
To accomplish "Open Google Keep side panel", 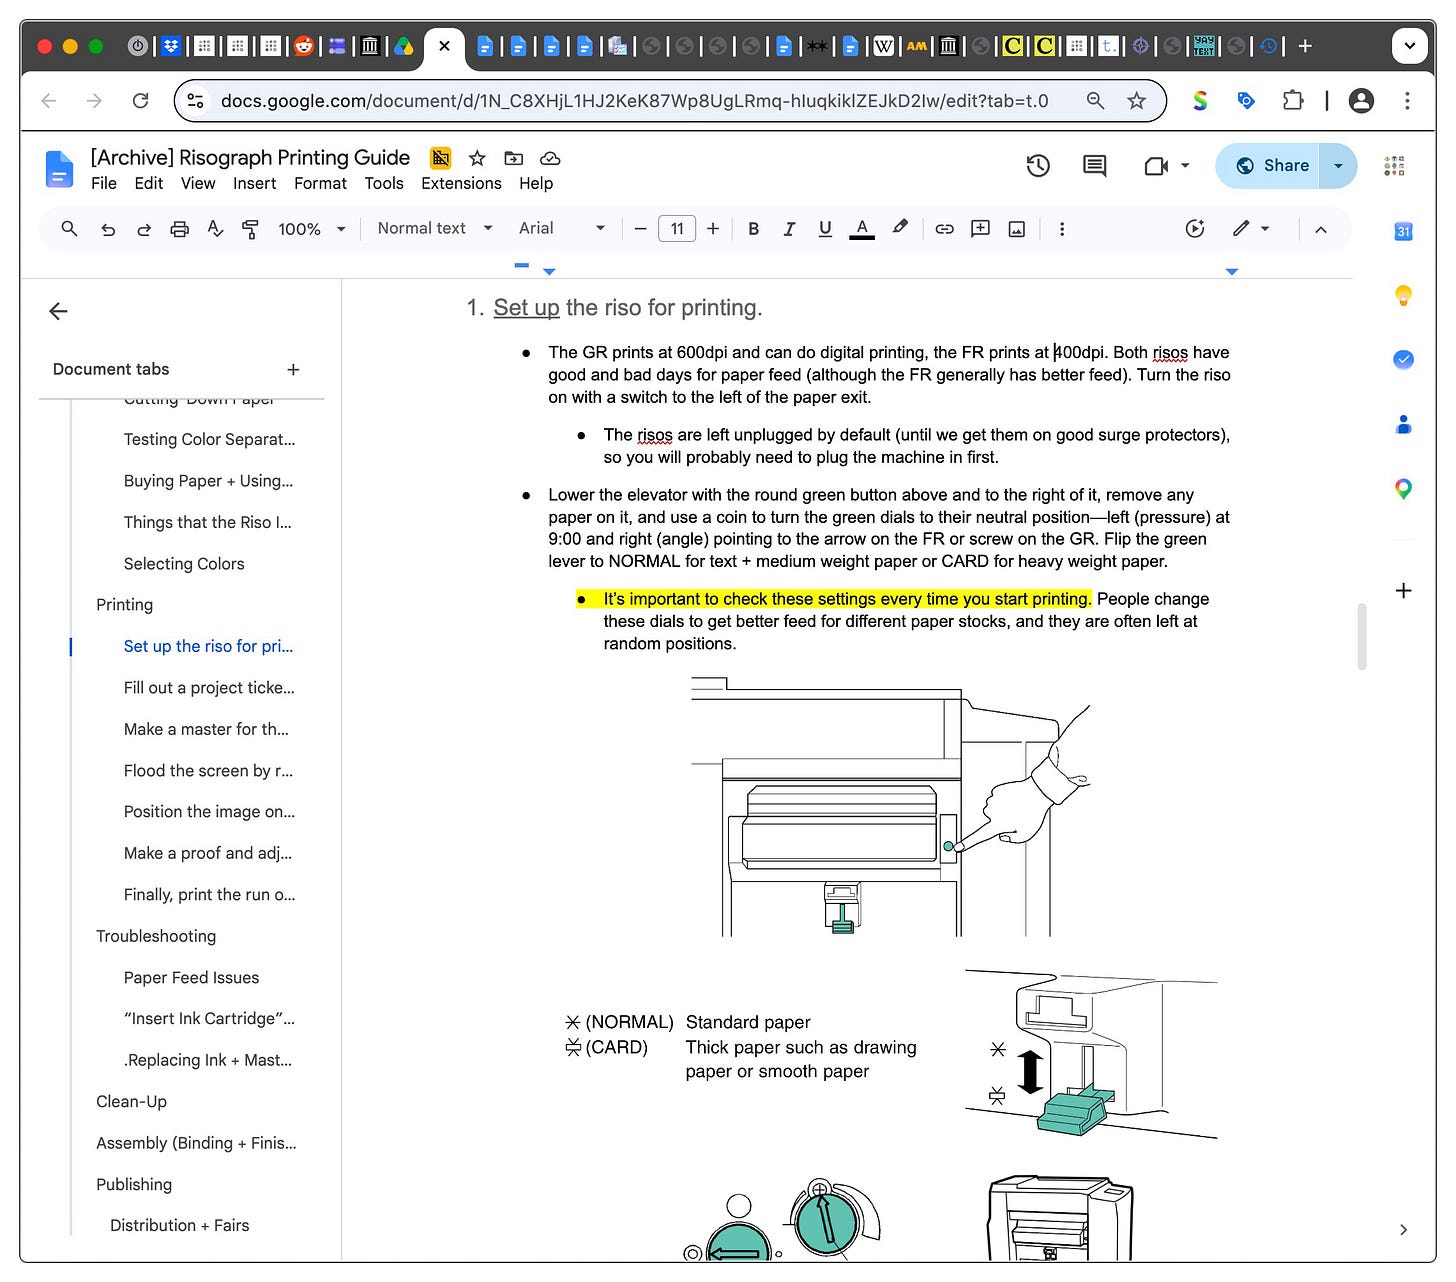I will [x=1403, y=295].
